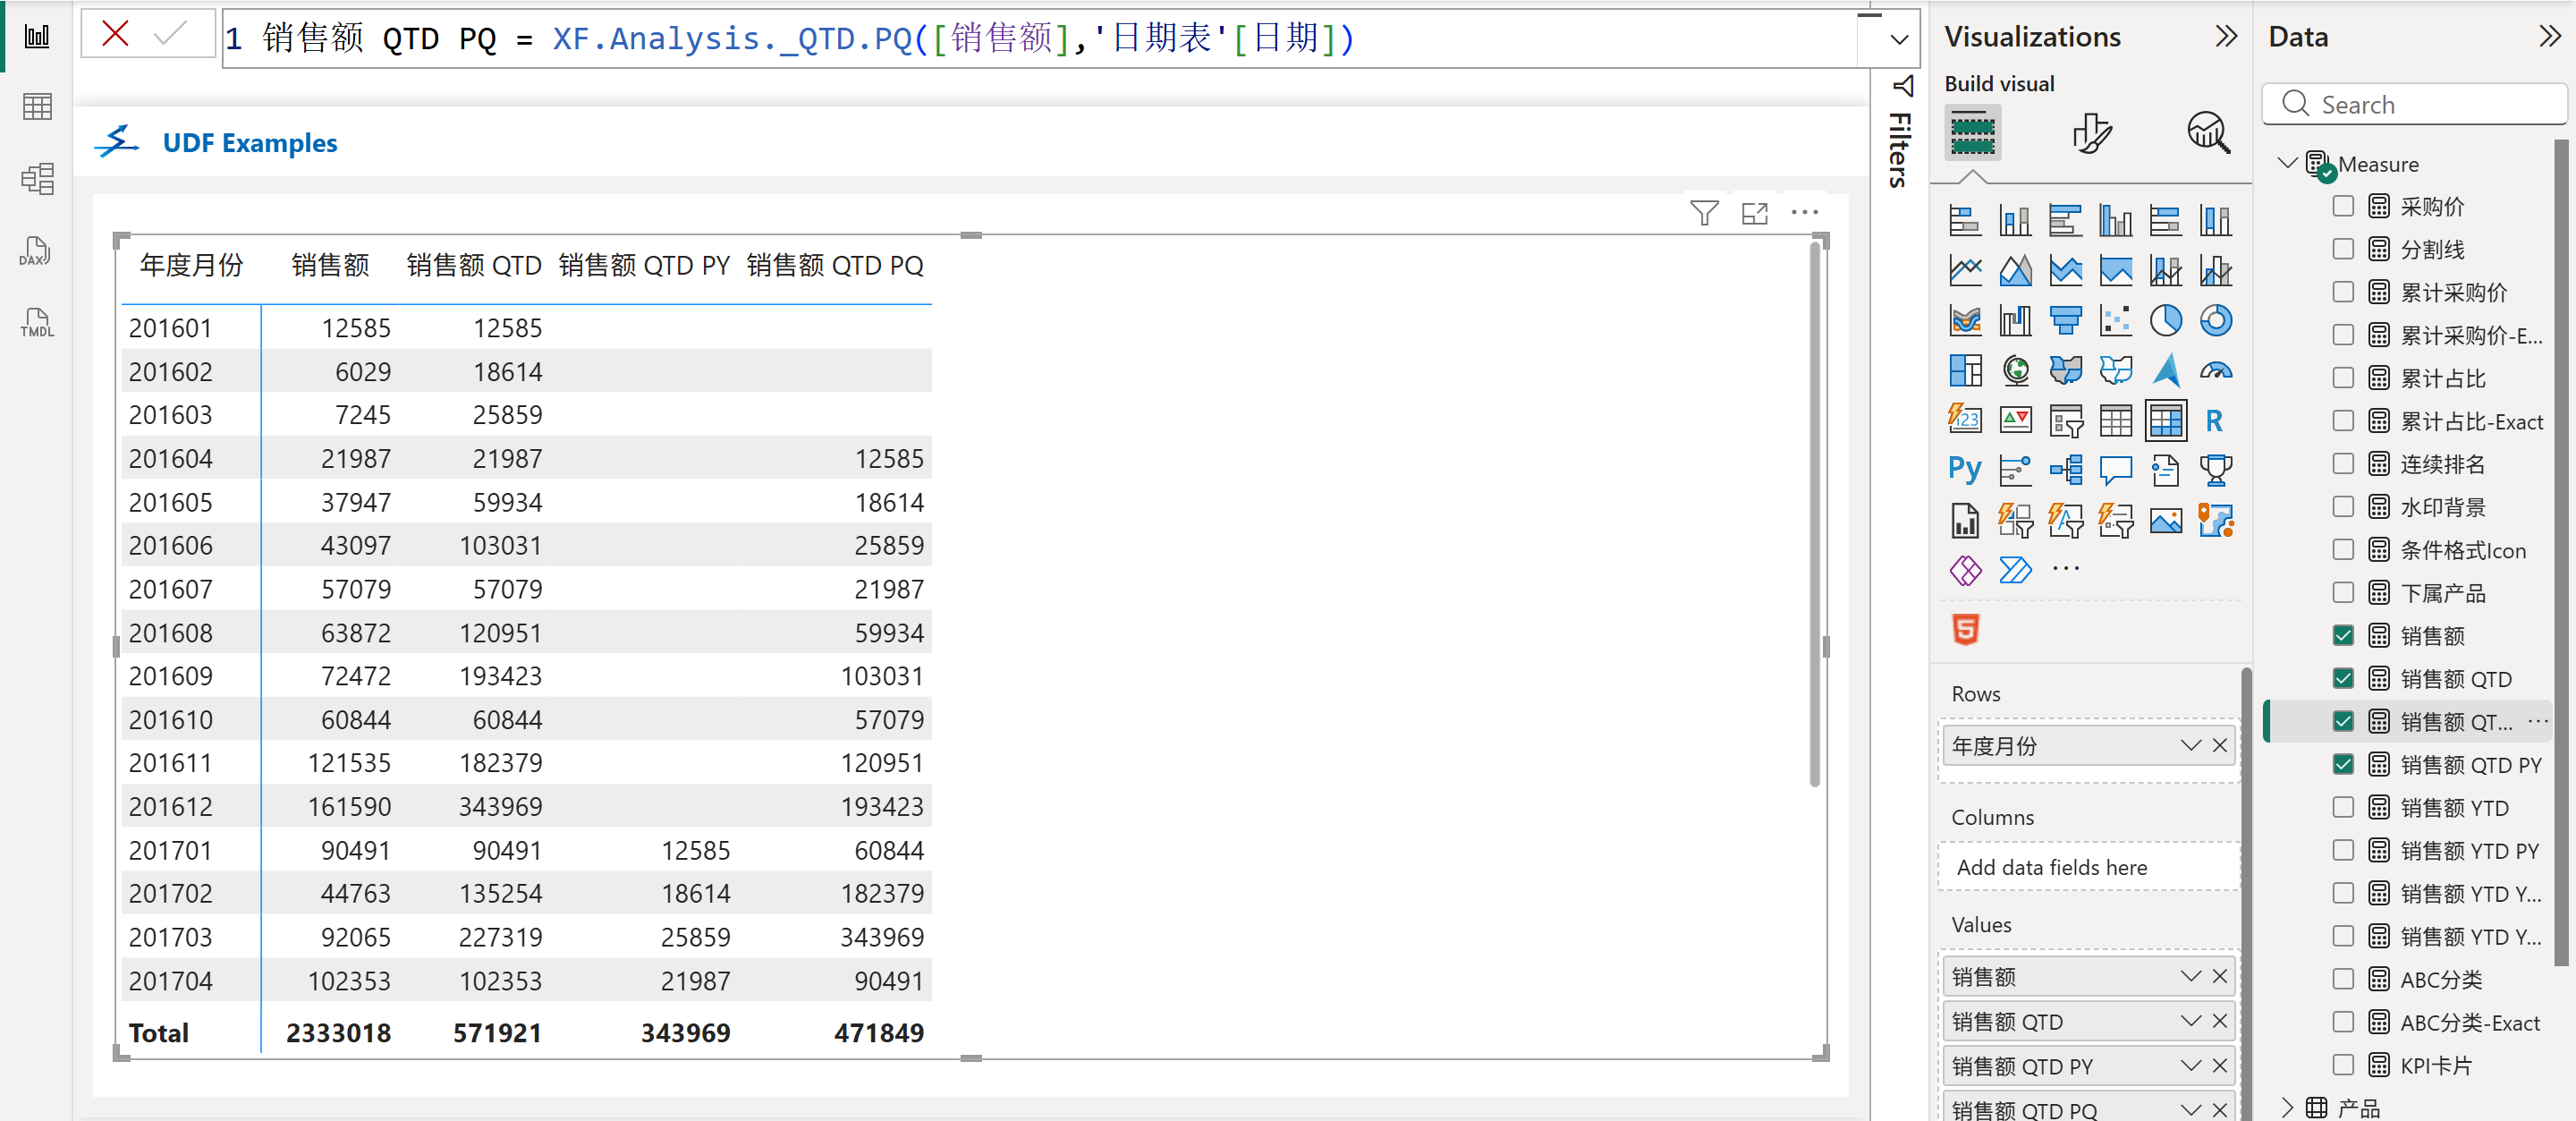
Task: Click the Focus mode icon on visual
Action: pyautogui.click(x=1754, y=213)
